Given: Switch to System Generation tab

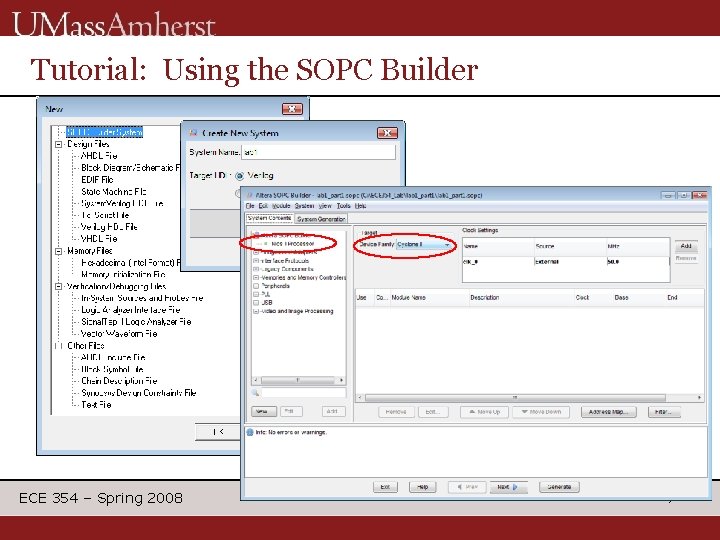Looking at the screenshot, I should (x=321, y=219).
